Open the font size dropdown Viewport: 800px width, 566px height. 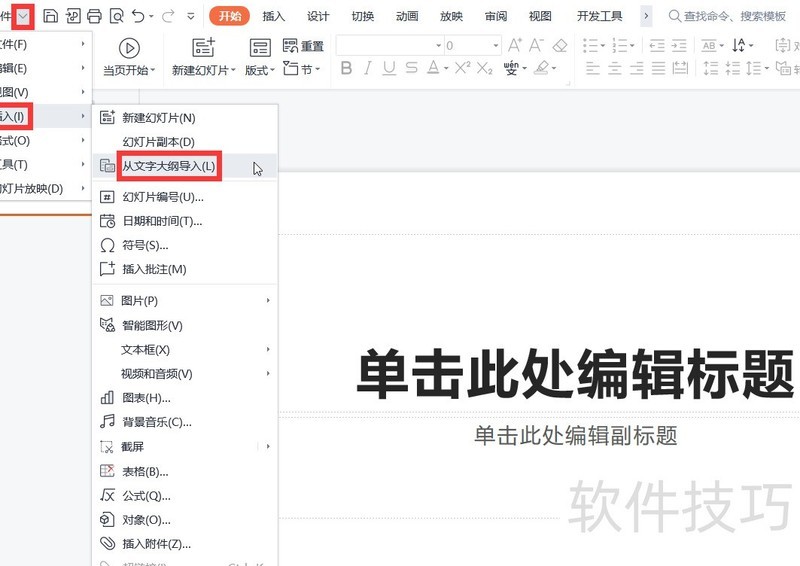495,46
